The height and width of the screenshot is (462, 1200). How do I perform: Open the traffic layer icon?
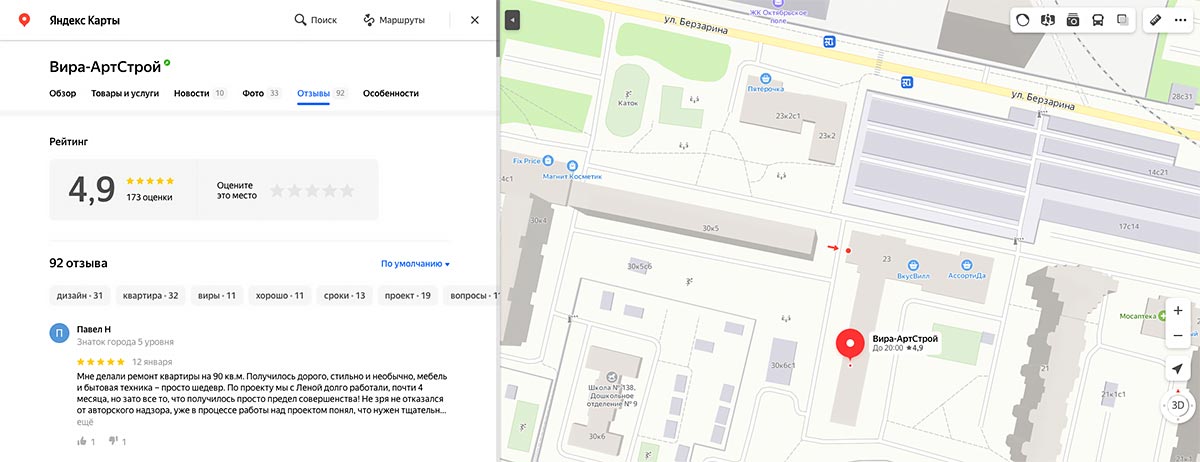[1023, 19]
